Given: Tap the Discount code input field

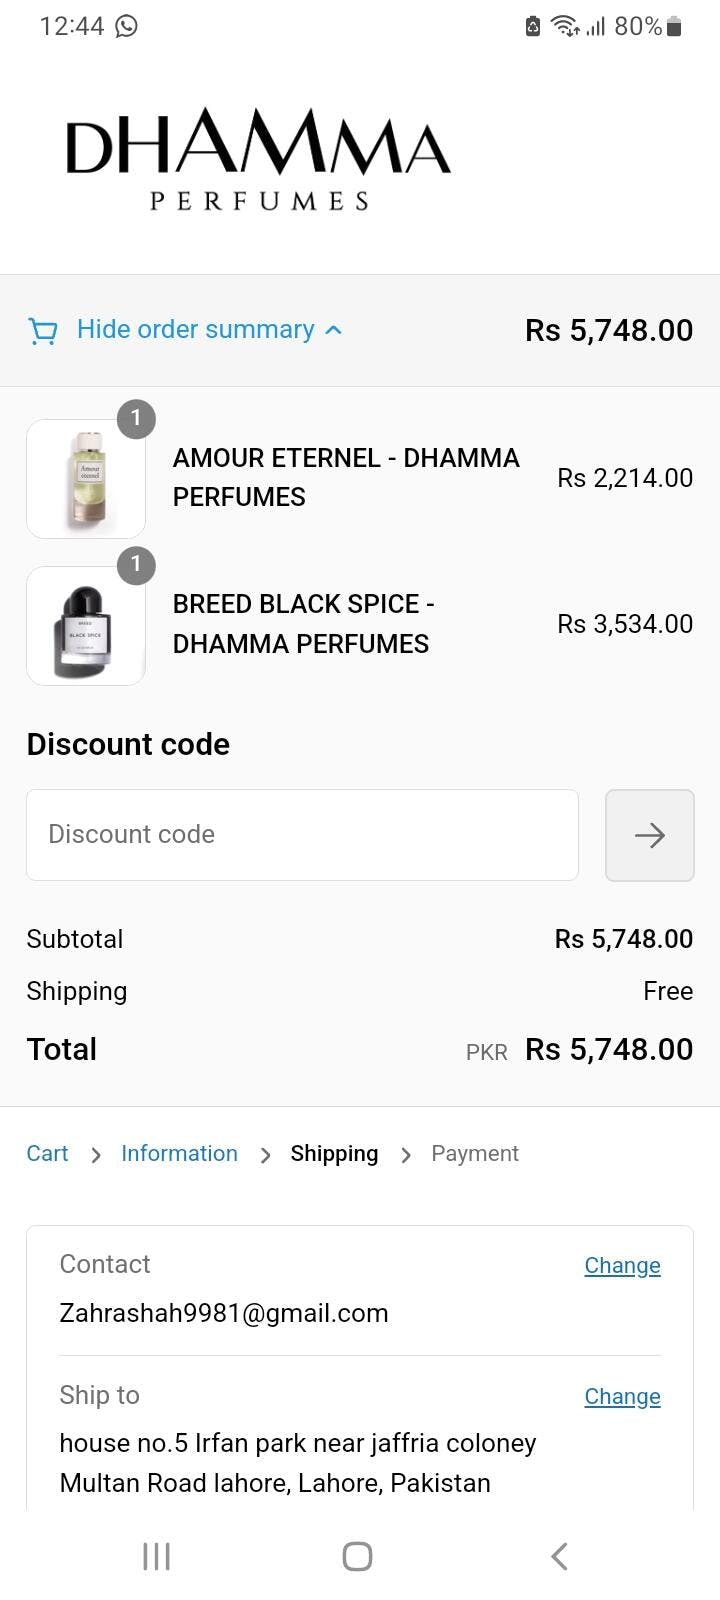Looking at the screenshot, I should [302, 835].
